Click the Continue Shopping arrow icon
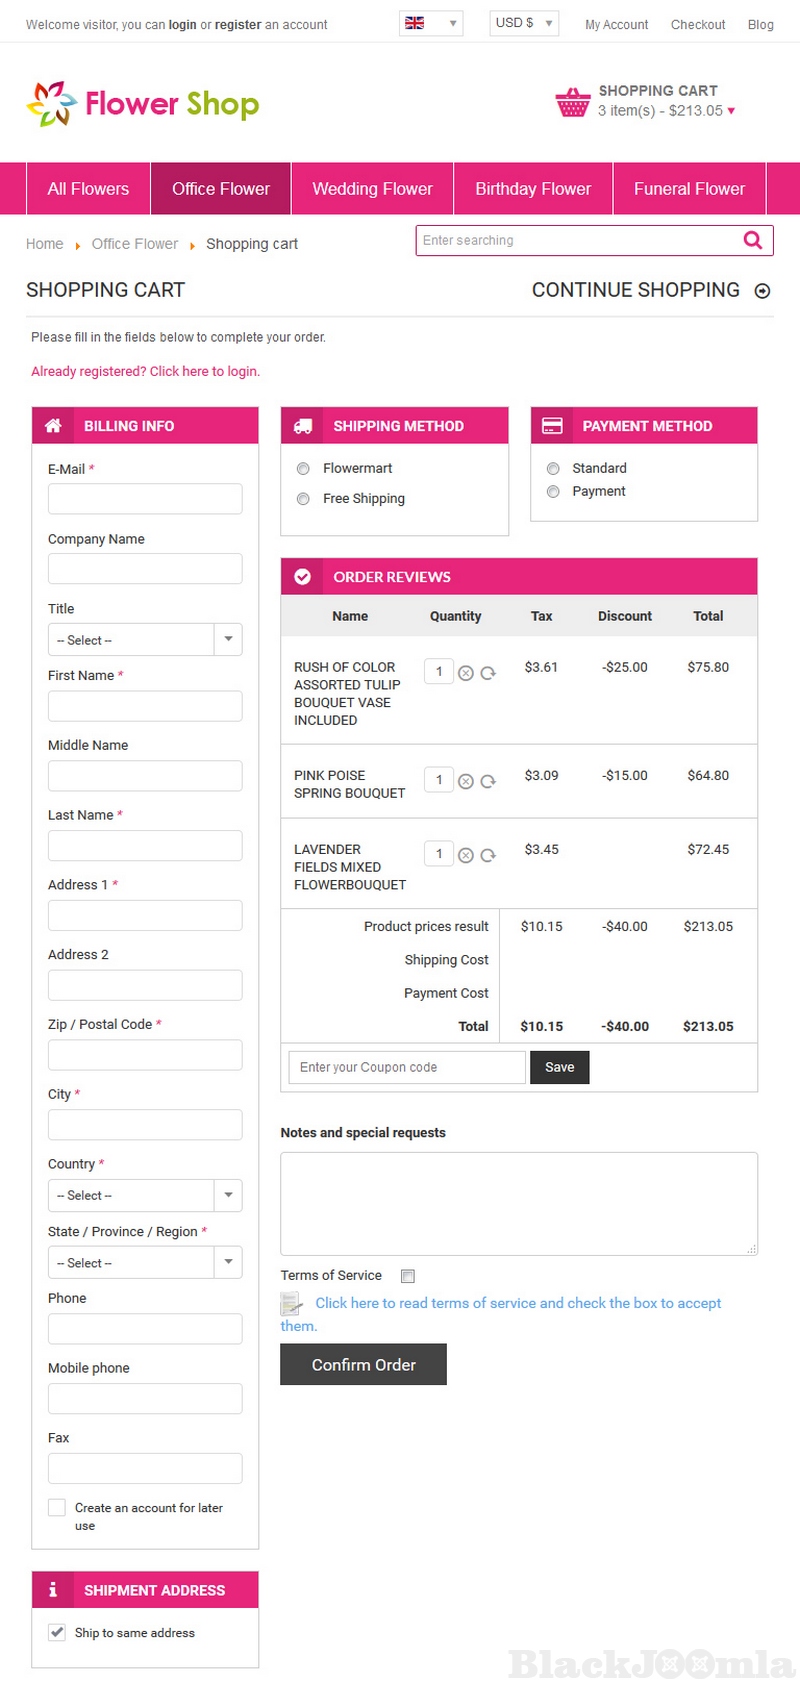This screenshot has height=1684, width=800. [x=762, y=291]
